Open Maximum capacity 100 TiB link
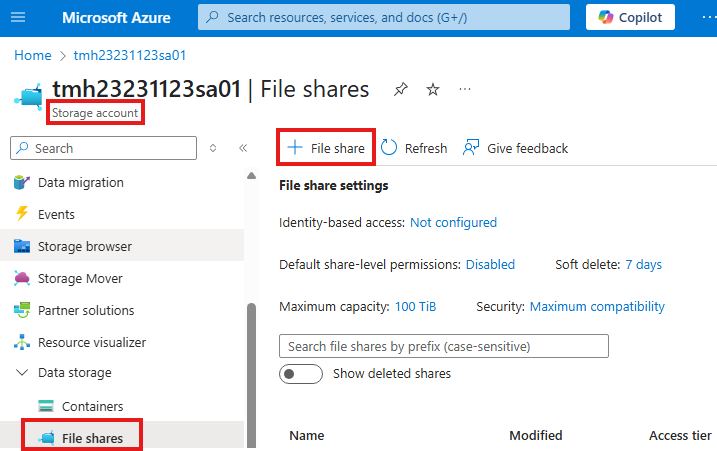This screenshot has height=451, width=717. point(416,306)
